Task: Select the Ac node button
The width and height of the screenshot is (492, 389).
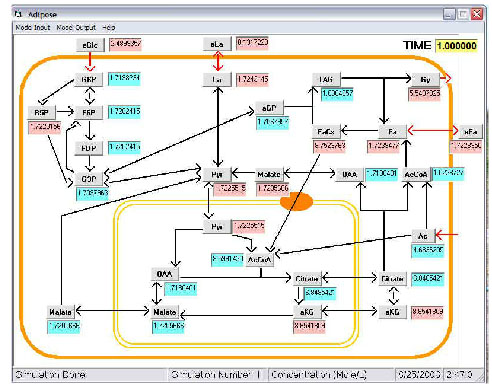Action: coord(423,236)
